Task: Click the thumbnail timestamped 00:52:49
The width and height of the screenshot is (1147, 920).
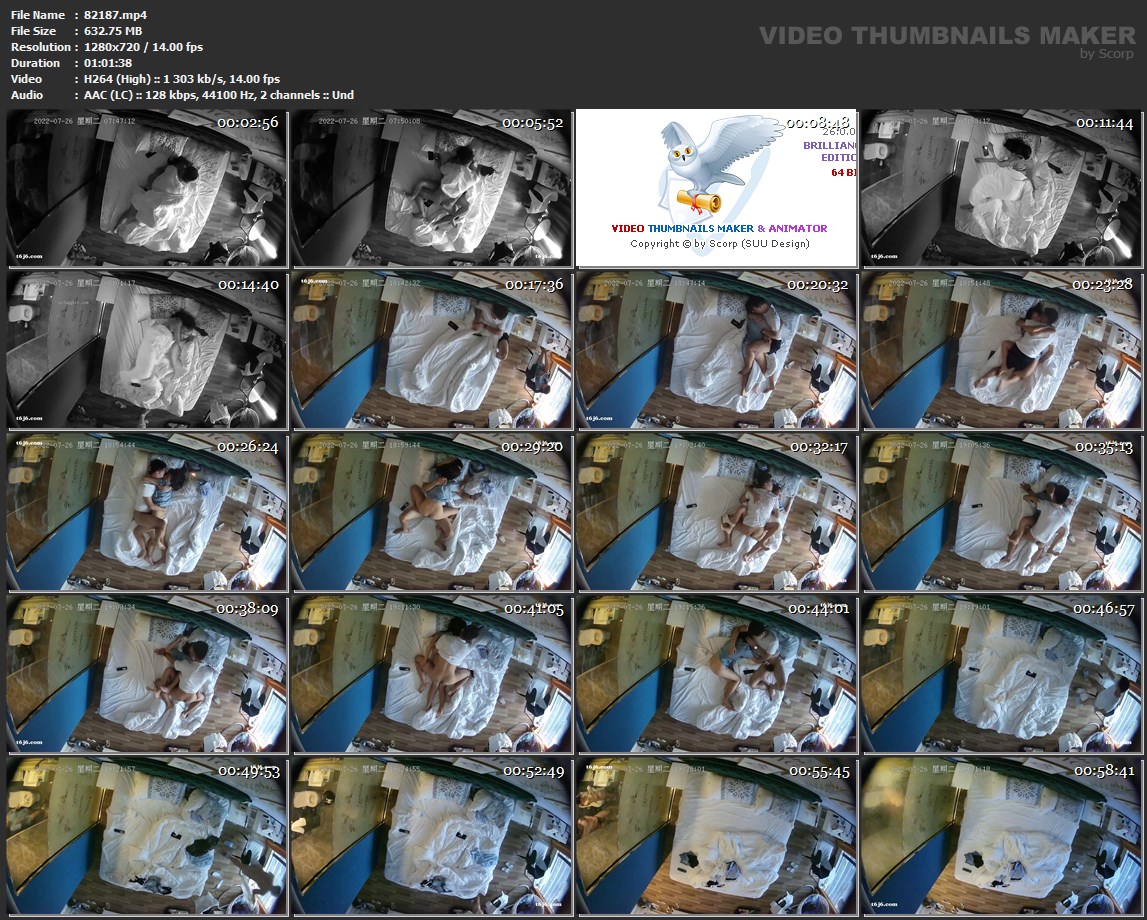Action: (432, 837)
